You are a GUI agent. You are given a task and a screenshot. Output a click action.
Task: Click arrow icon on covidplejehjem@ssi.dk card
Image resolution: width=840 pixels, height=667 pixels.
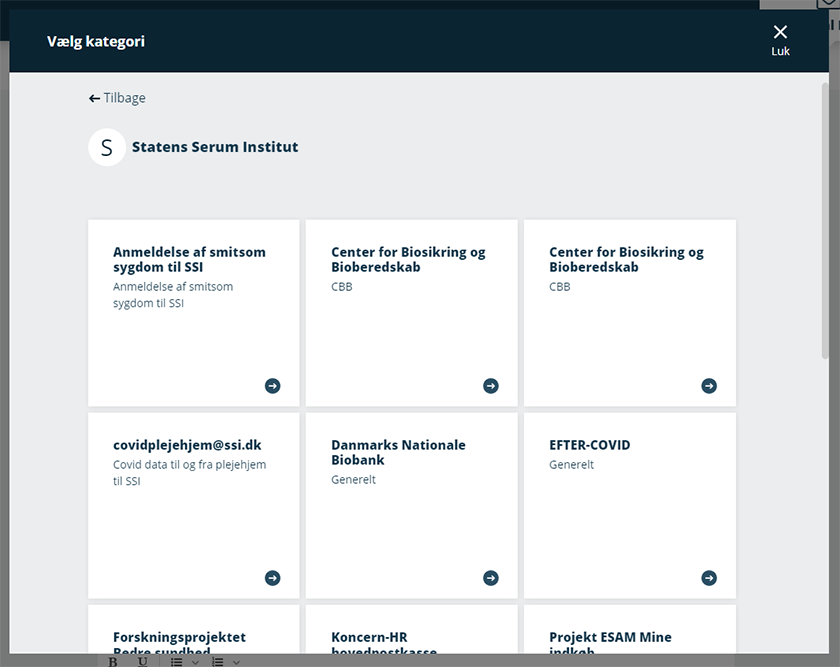pos(272,578)
